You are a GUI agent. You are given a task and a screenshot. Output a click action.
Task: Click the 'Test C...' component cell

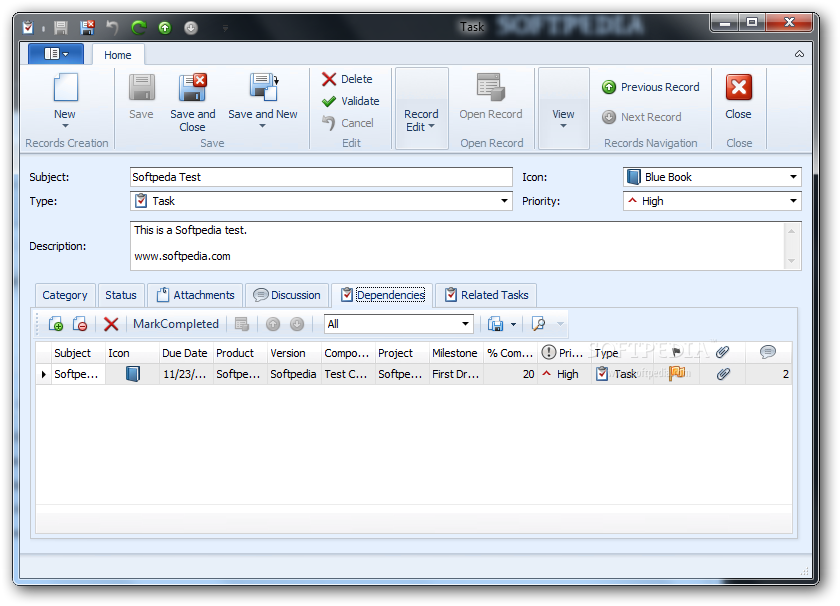[x=348, y=374]
